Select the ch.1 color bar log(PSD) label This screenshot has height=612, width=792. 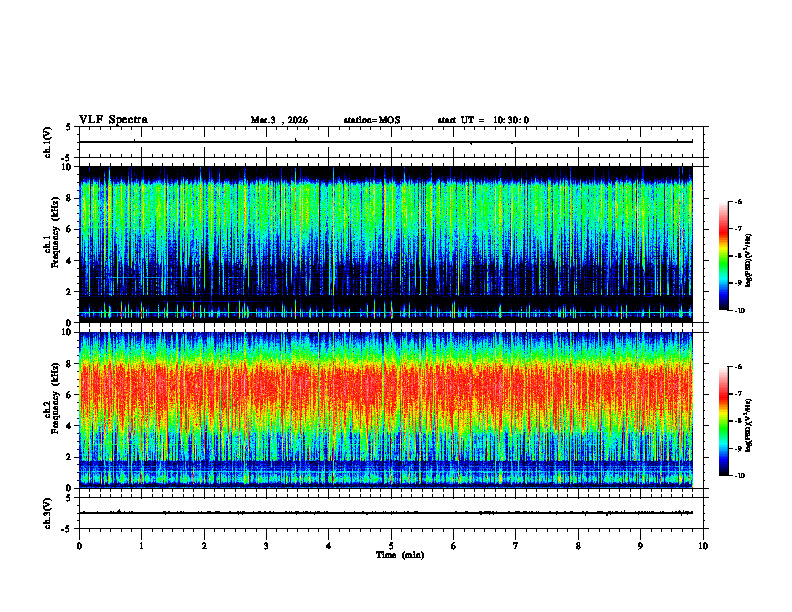[749, 260]
